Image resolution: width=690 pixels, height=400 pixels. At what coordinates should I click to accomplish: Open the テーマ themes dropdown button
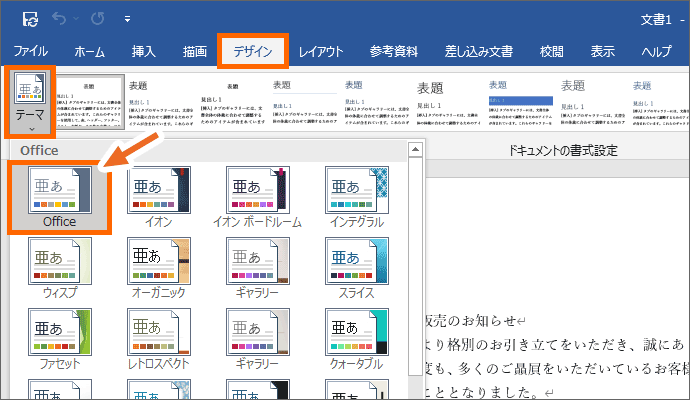pos(30,102)
